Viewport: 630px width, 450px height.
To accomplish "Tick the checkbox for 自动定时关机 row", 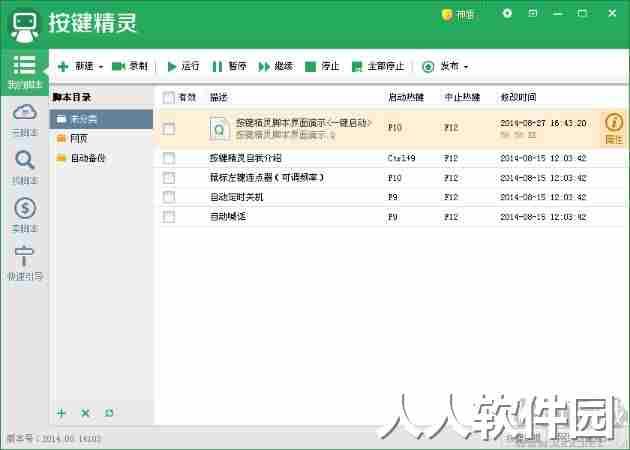I will pyautogui.click(x=169, y=197).
